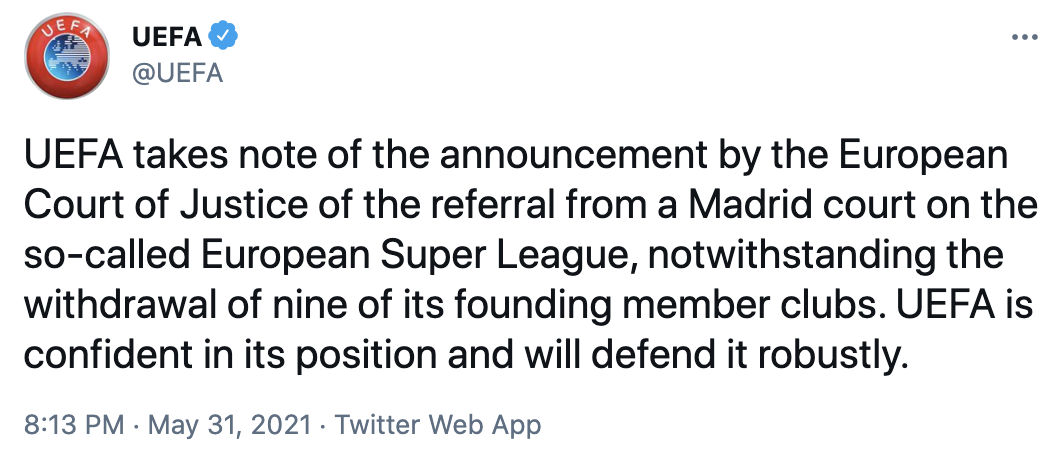
Task: Open the Twitter Web App source link
Action: pyautogui.click(x=437, y=425)
